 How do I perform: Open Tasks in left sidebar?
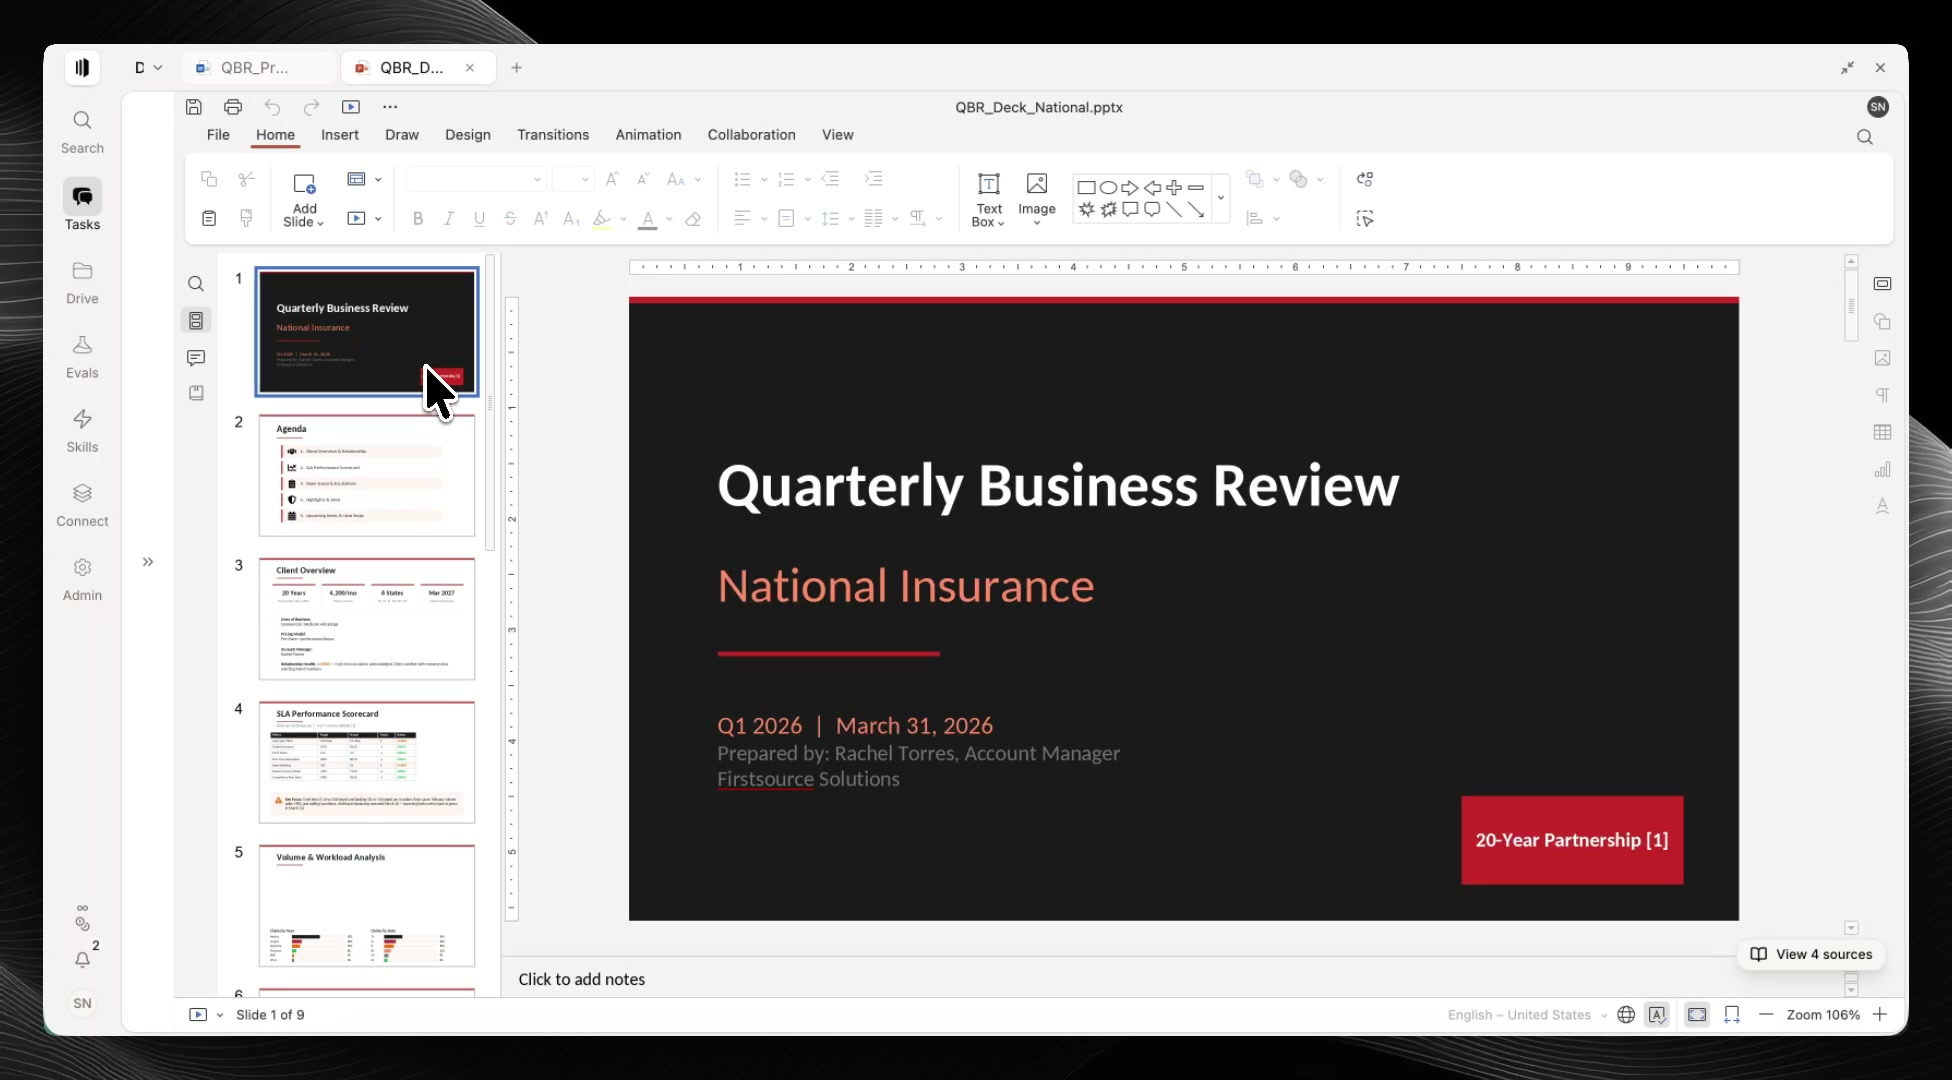point(82,206)
